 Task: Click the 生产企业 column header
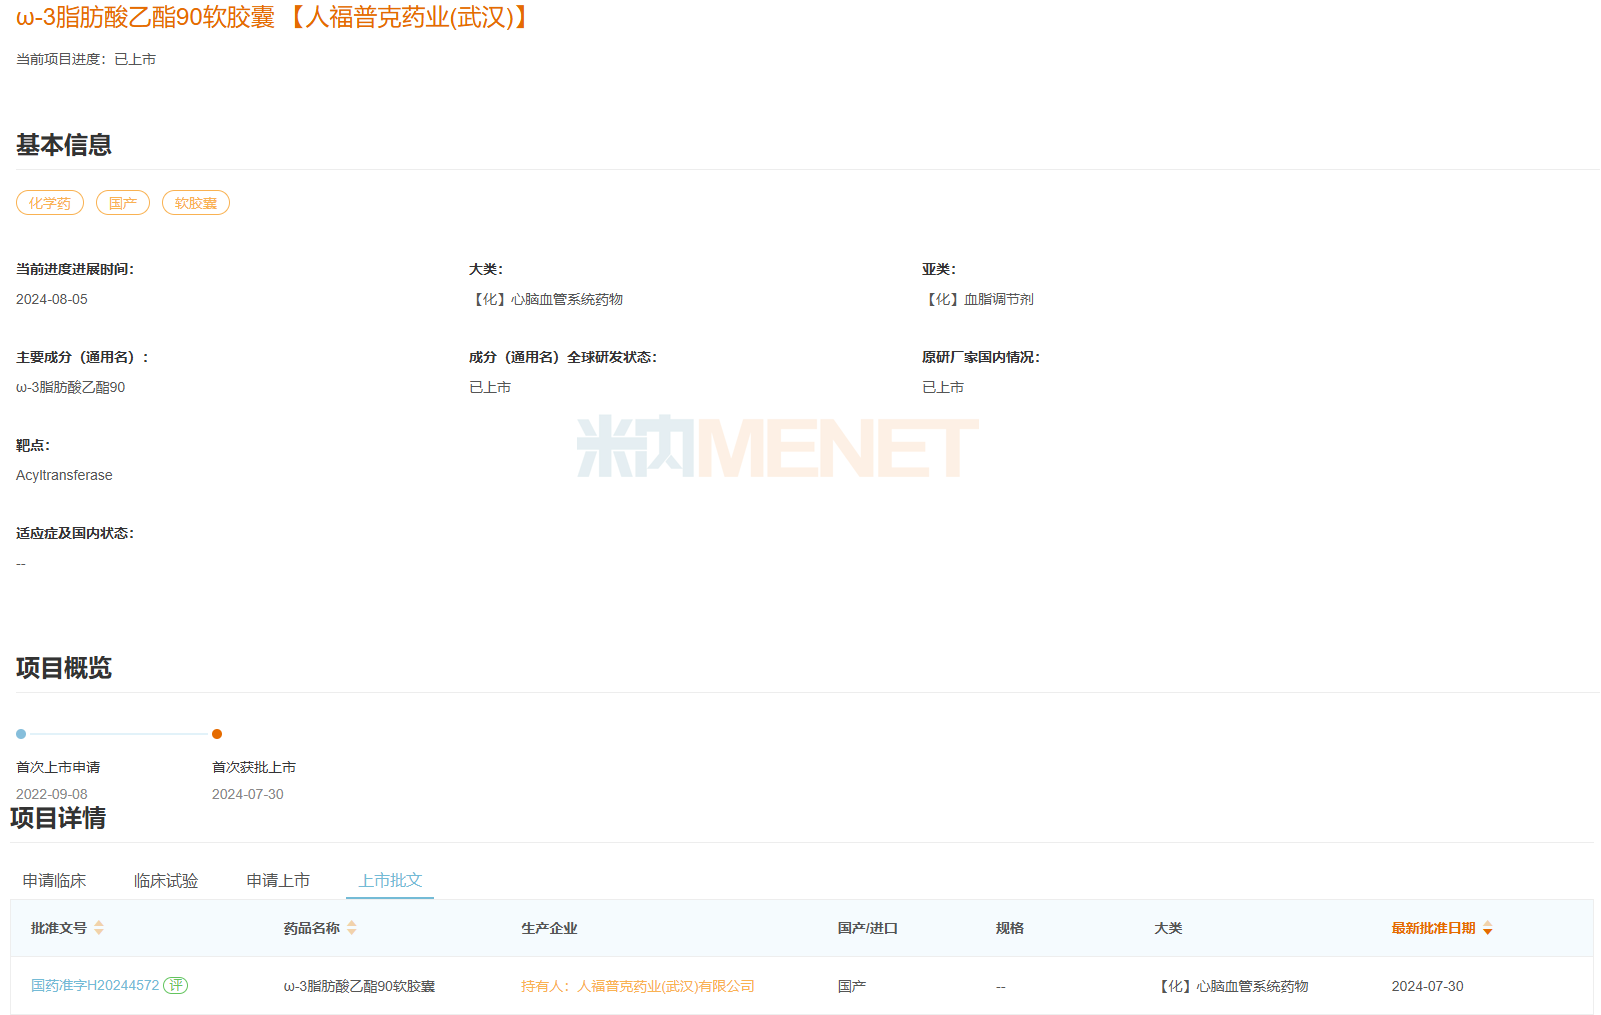[x=549, y=928]
